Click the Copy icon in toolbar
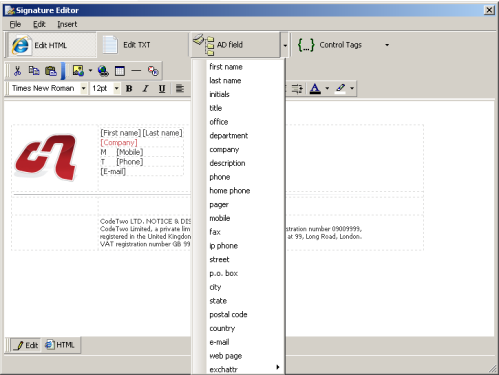499x375 pixels. coord(34,71)
